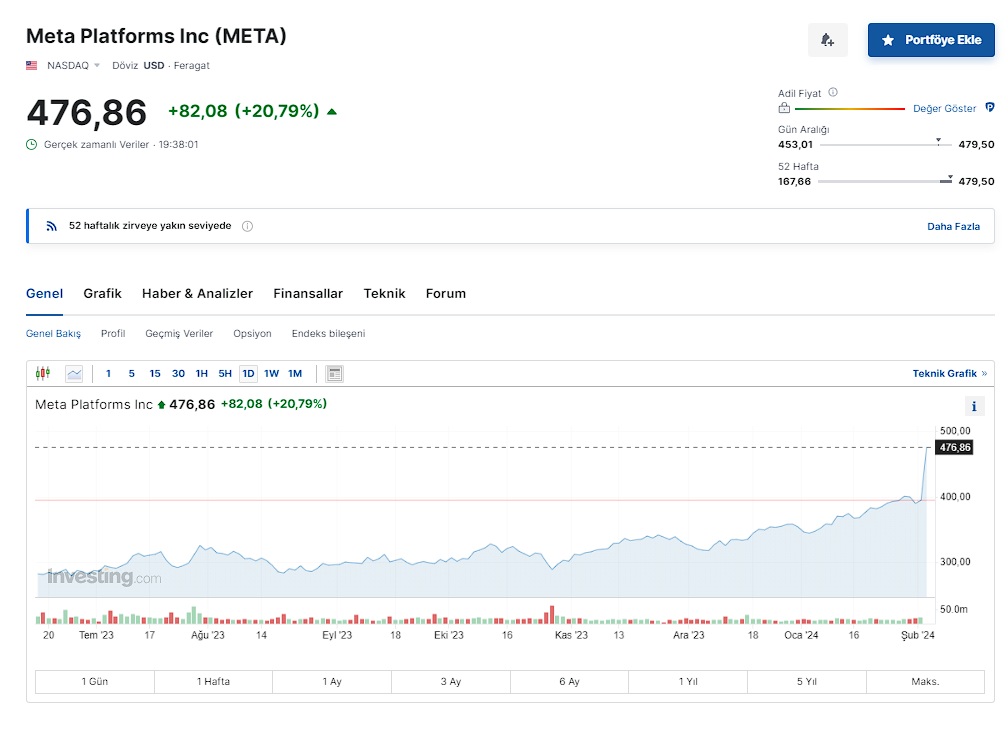Expand Daha Fazla in the 52-week notice
The height and width of the screenshot is (730, 1008).
point(953,226)
